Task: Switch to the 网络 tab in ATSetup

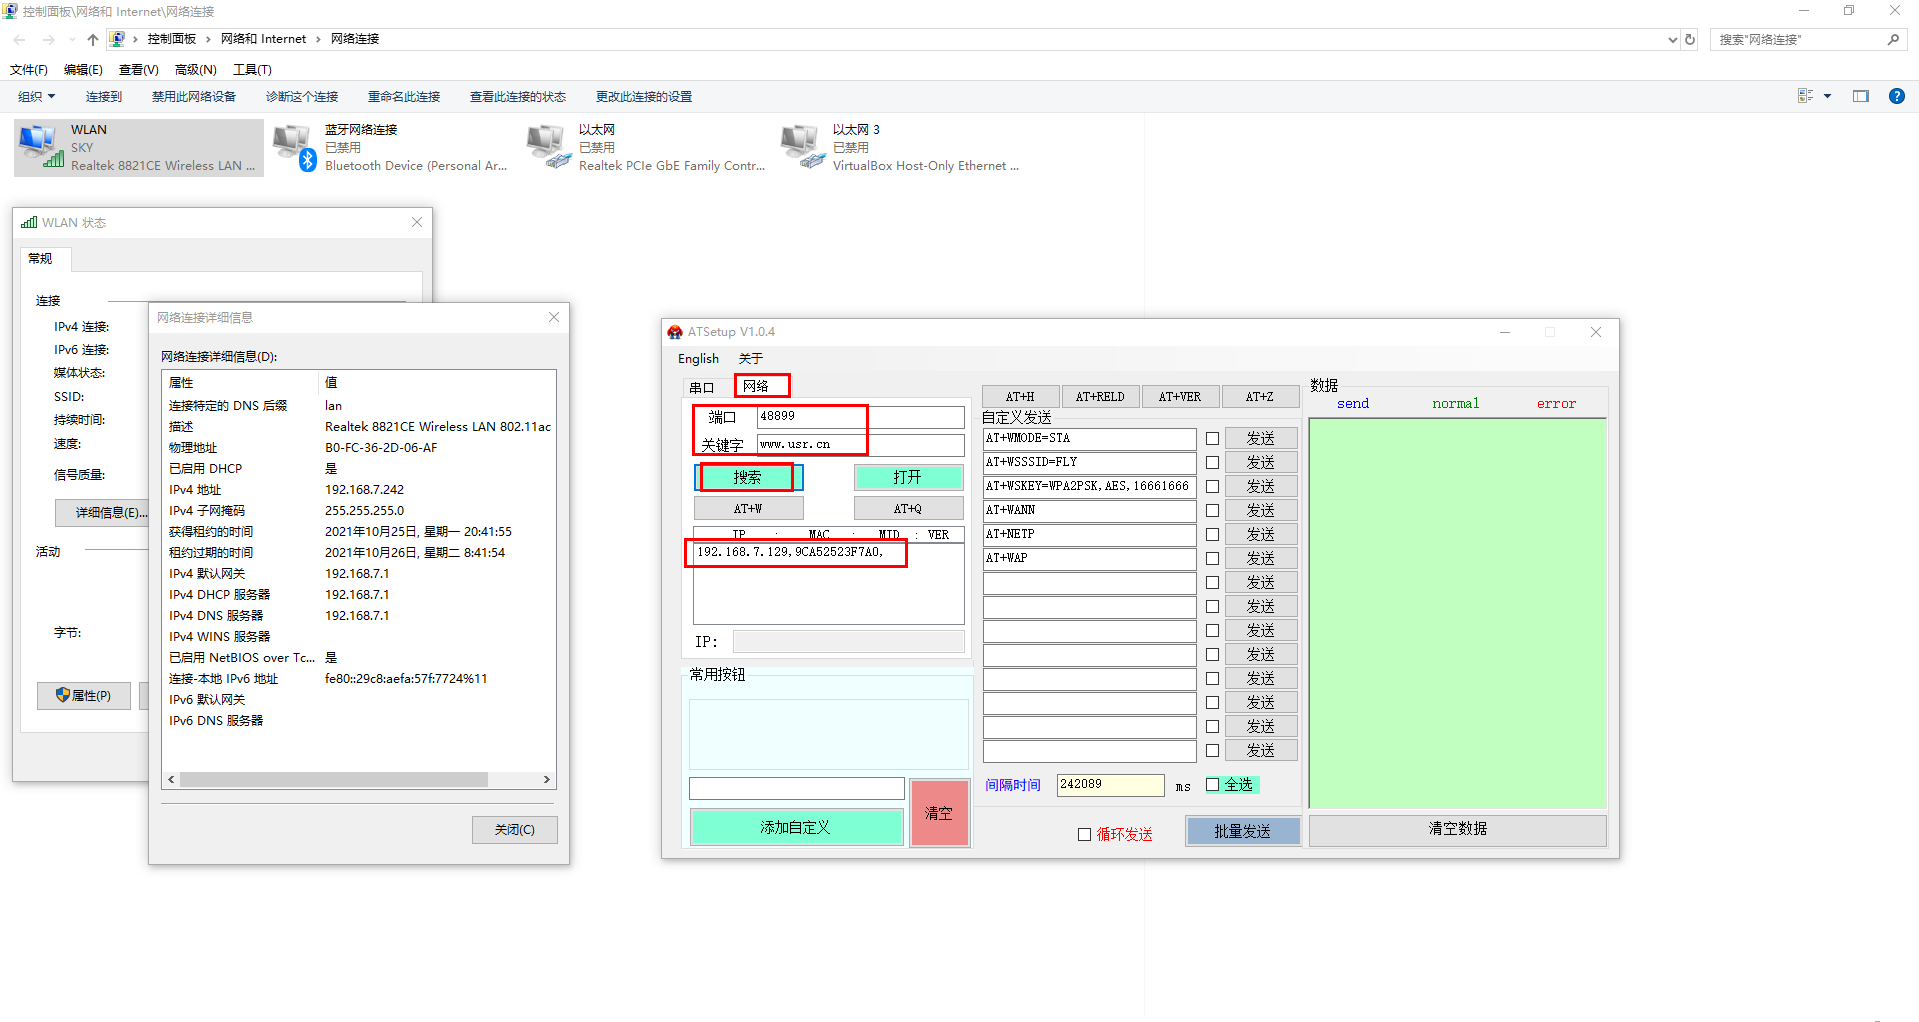Action: coord(757,386)
